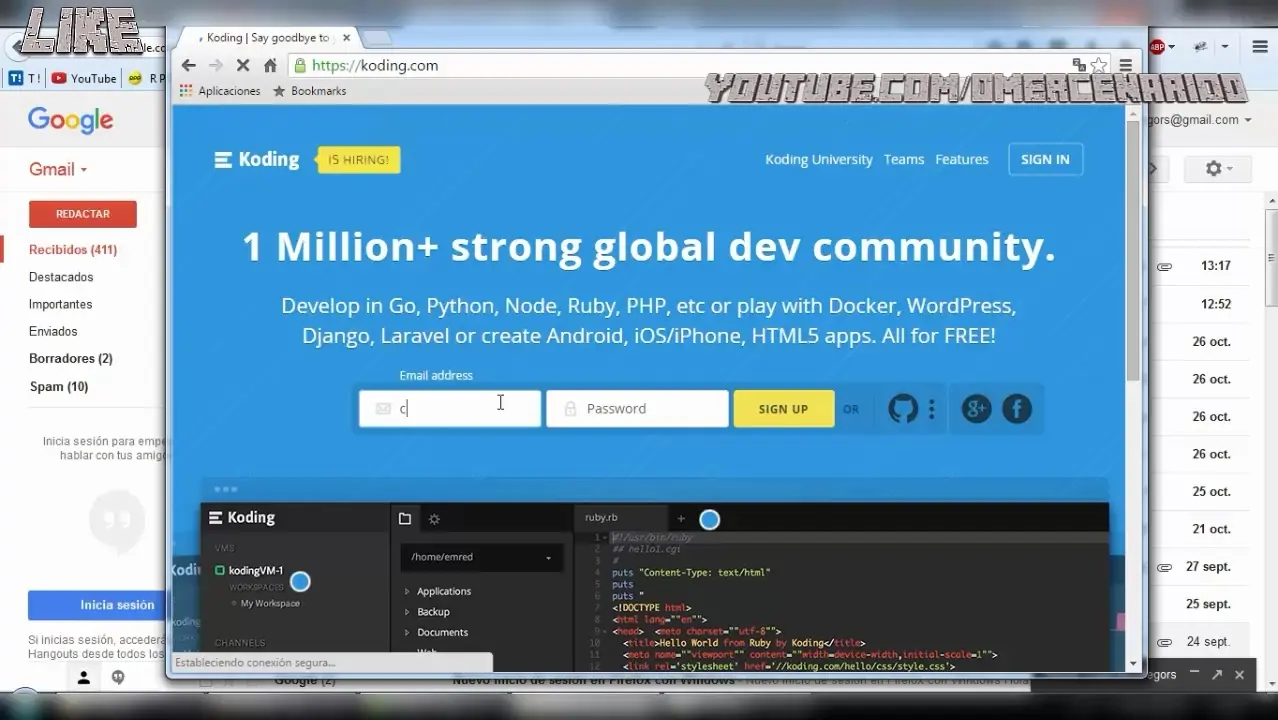
Task: Close the Koding browser tab
Action: pos(347,38)
